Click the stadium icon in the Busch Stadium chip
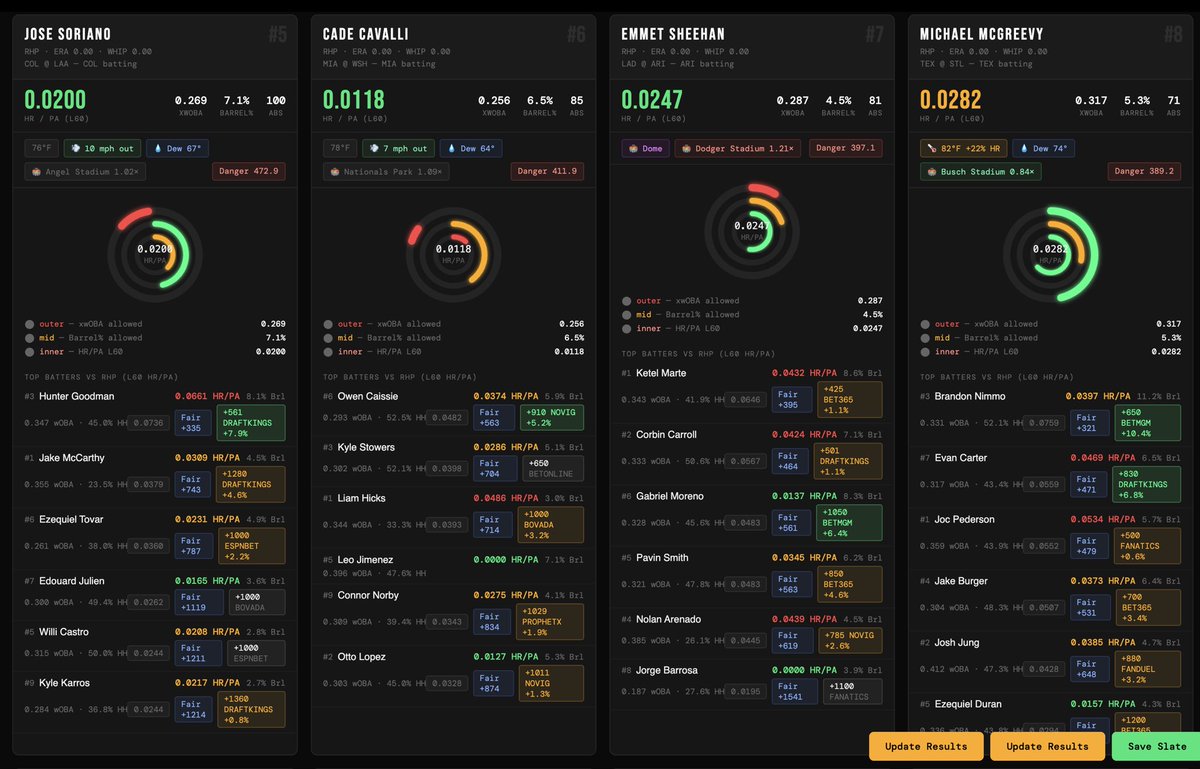1200x769 pixels. coord(932,172)
